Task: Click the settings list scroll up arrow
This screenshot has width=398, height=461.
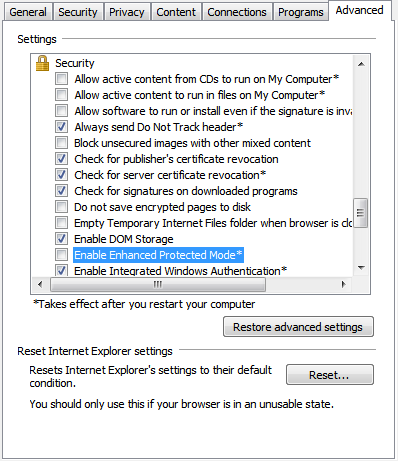Action: point(361,64)
